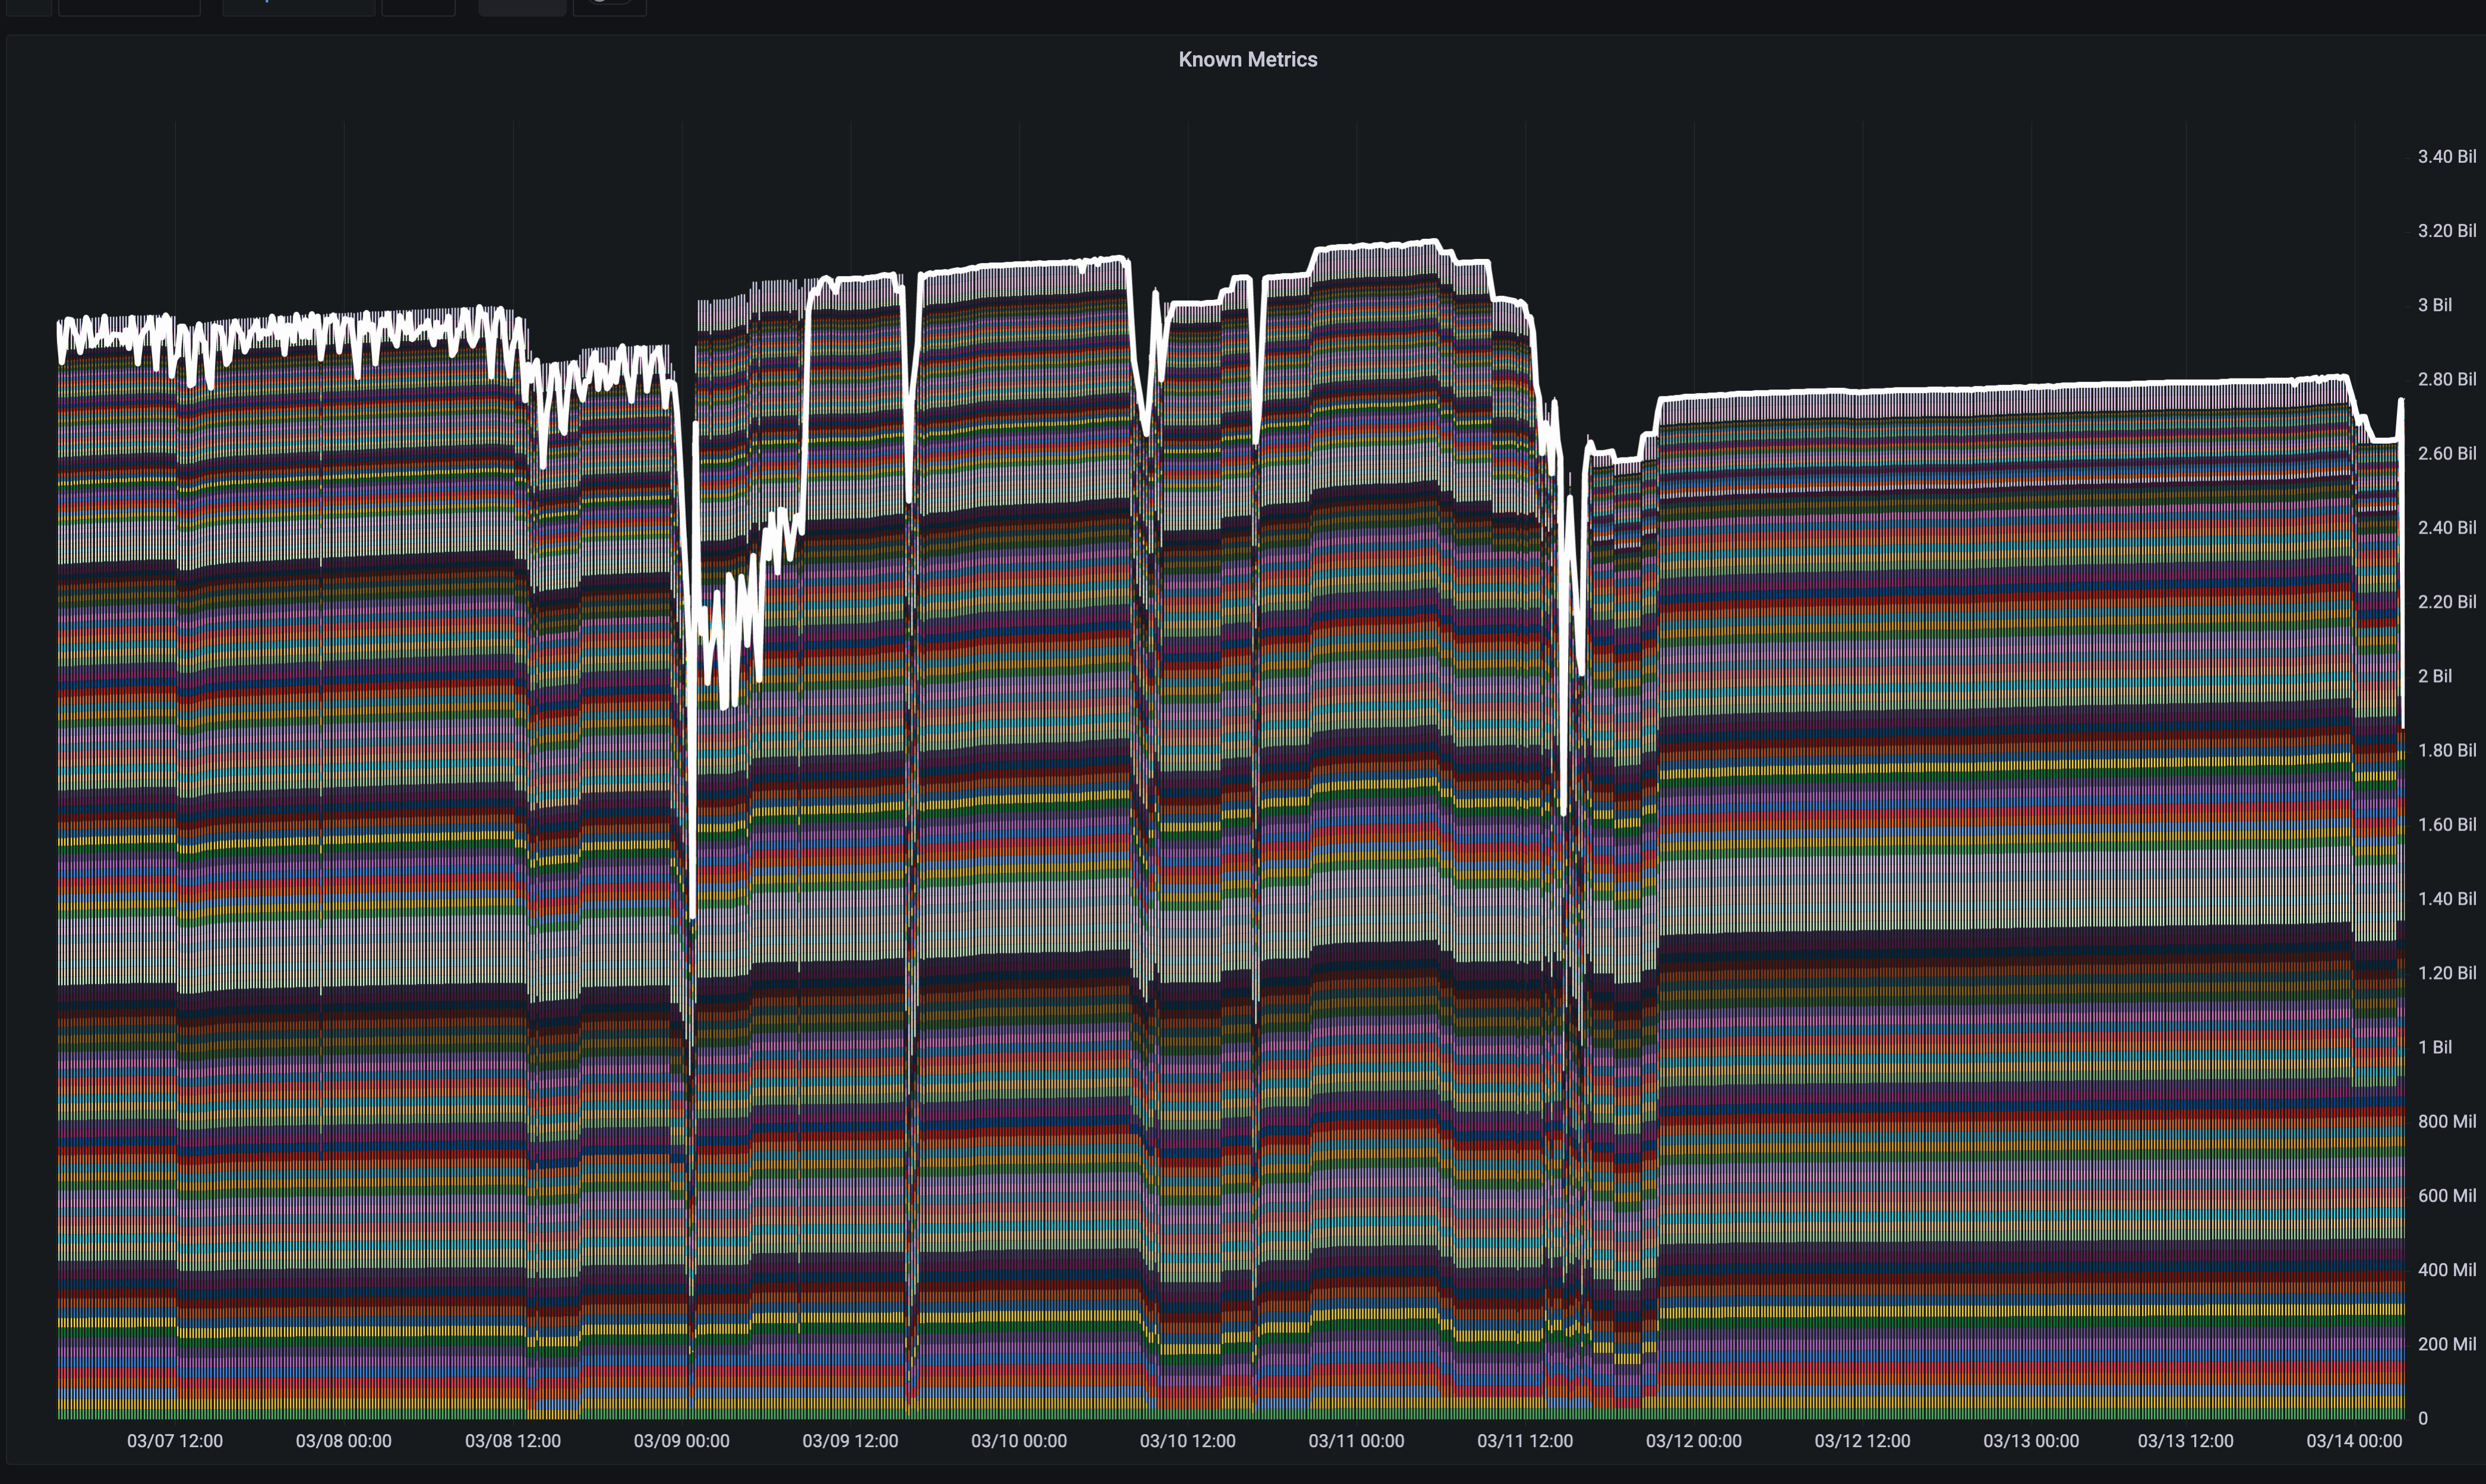
Task: Select the 3 Bil axis value
Action: coord(2435,305)
